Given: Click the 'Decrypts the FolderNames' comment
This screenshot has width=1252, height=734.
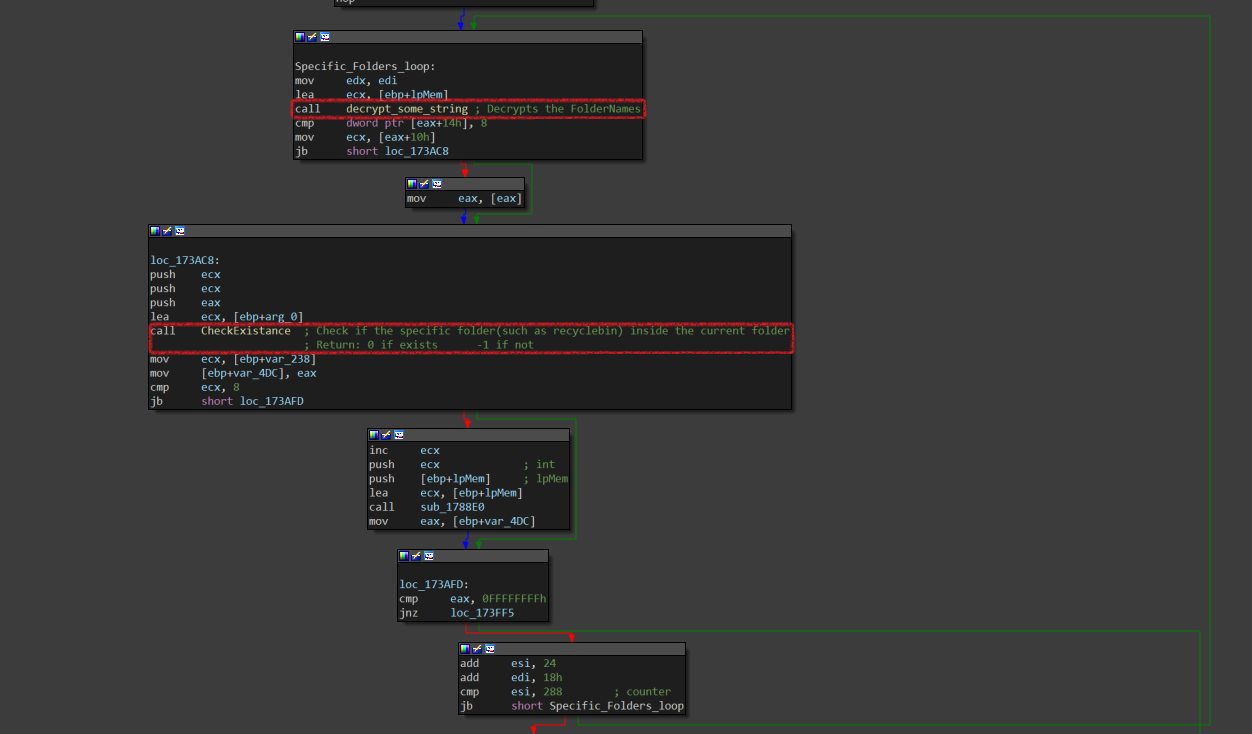Looking at the screenshot, I should pyautogui.click(x=564, y=109).
